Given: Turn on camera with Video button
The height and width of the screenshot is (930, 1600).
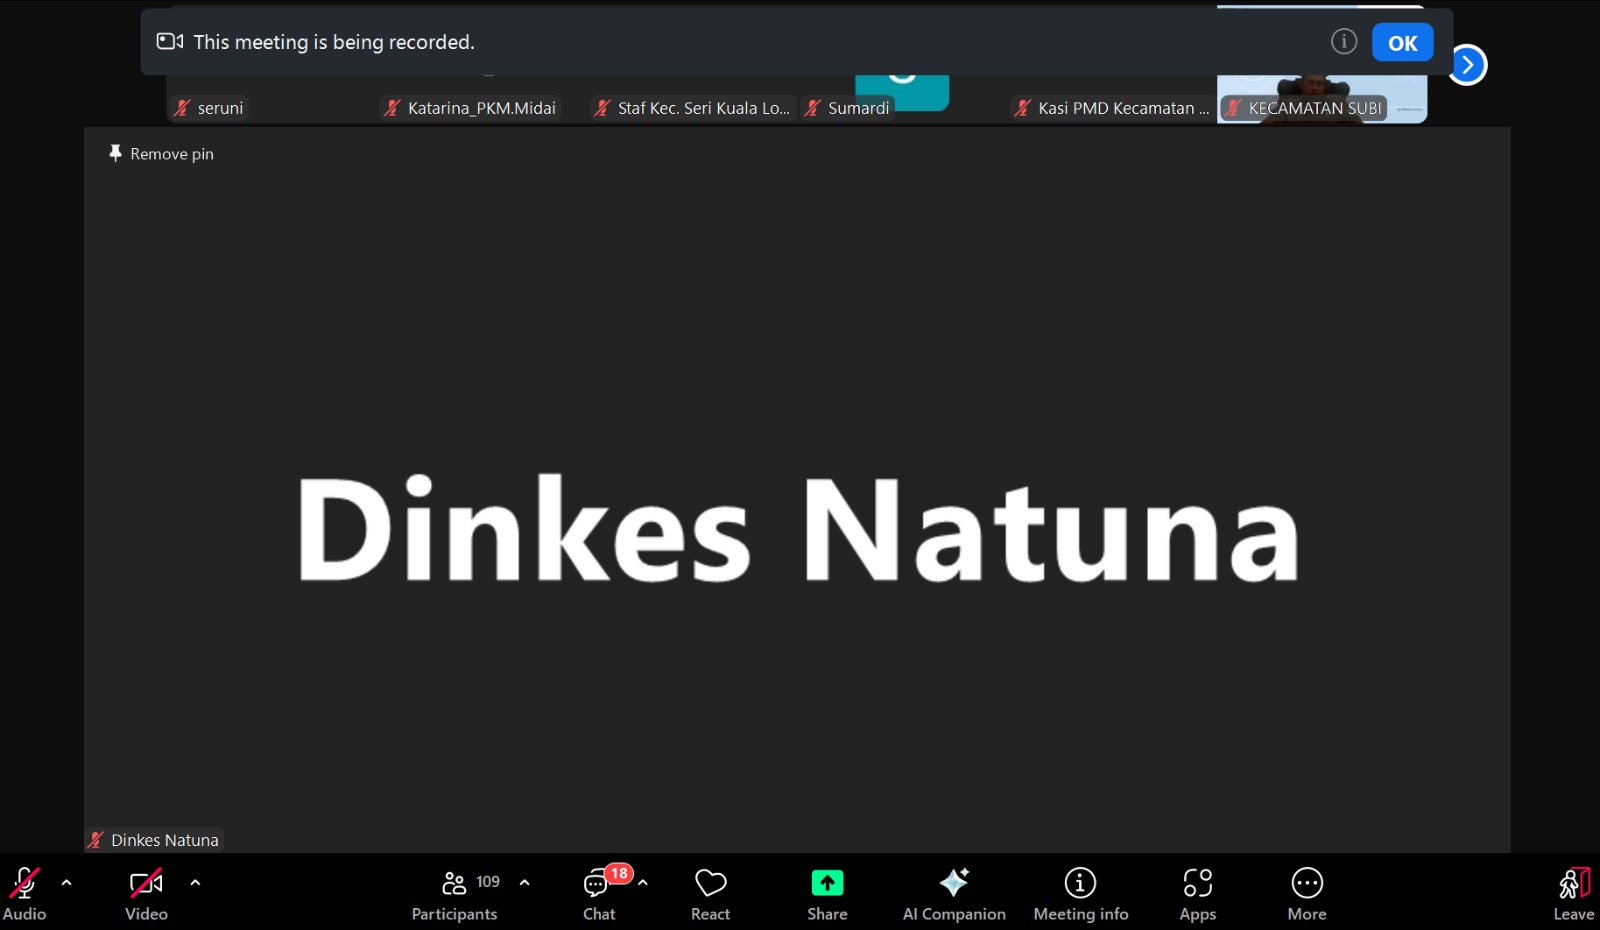Looking at the screenshot, I should (x=146, y=893).
